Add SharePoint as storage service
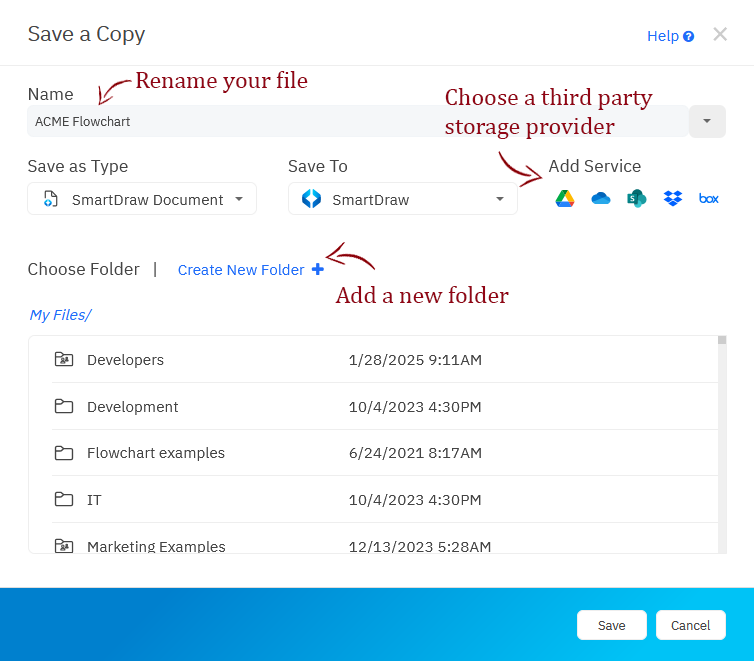Screen dimensions: 754x661 point(637,199)
